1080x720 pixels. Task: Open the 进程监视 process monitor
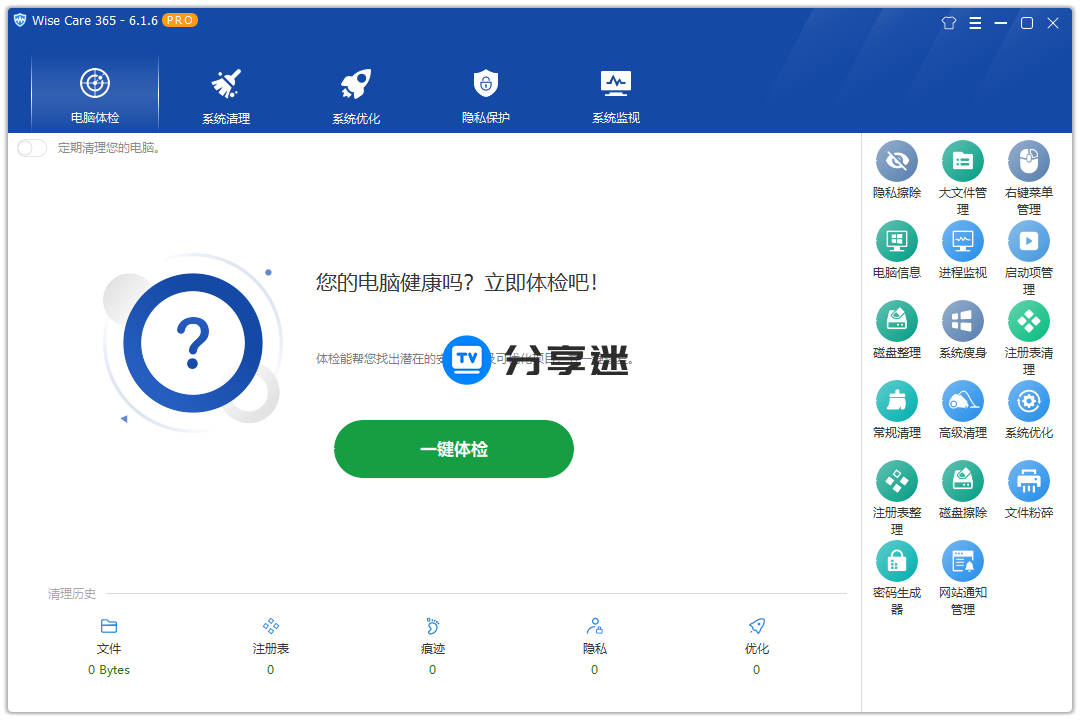click(962, 241)
